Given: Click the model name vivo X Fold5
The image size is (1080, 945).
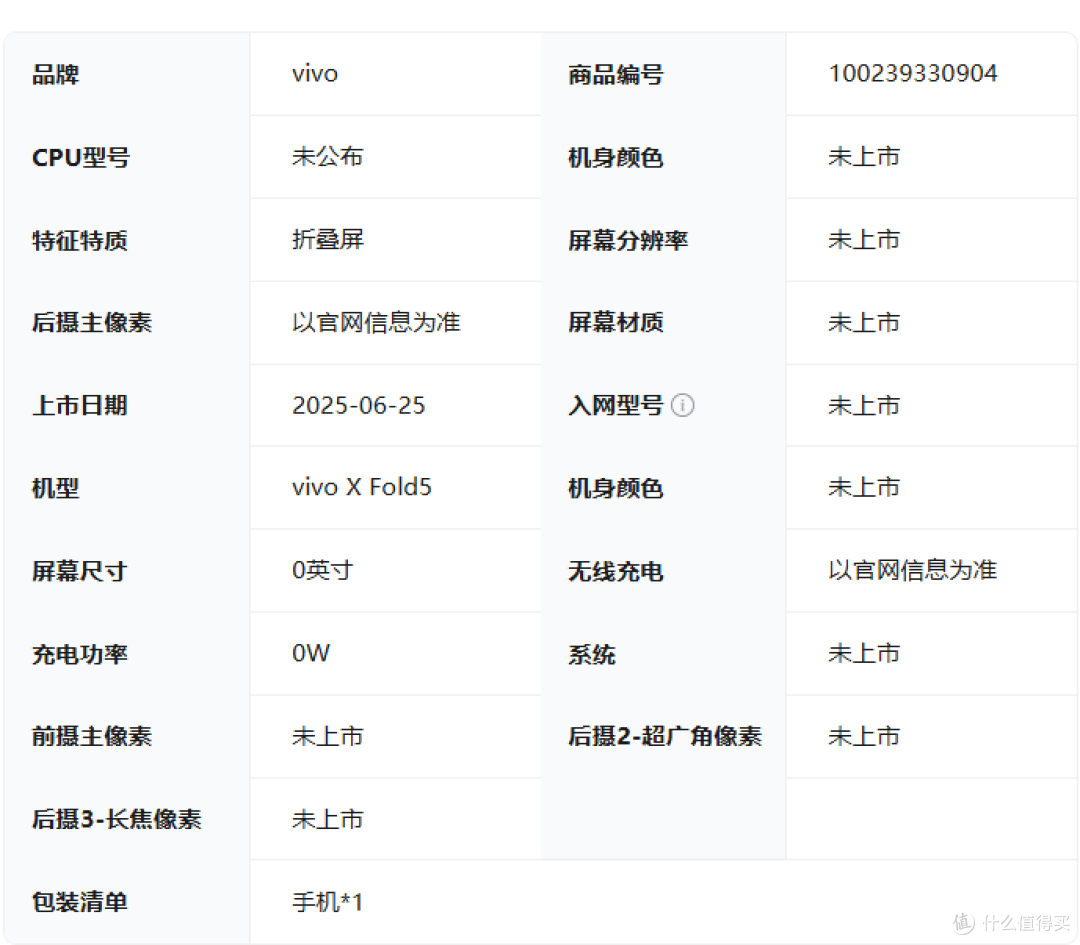Looking at the screenshot, I should 362,487.
